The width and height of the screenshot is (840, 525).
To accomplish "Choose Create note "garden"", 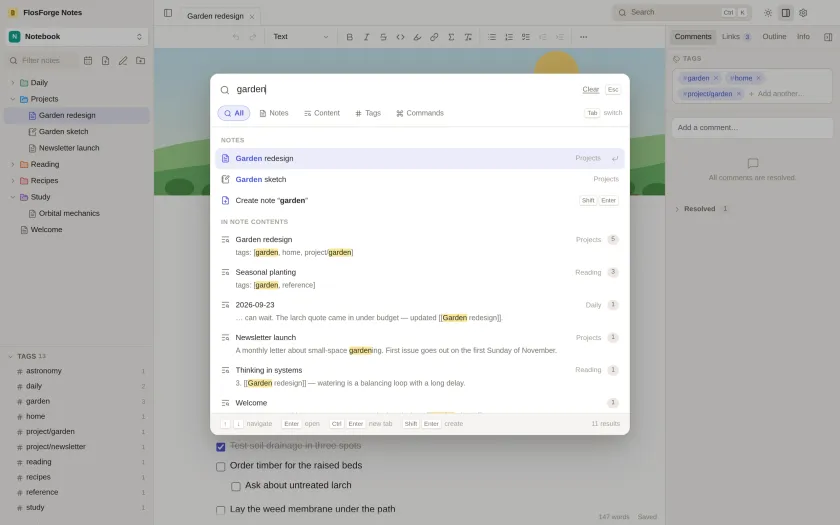I will click(x=419, y=200).
